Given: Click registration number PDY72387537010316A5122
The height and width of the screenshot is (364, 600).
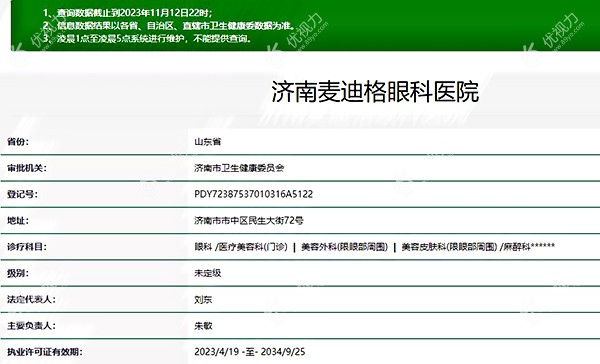Looking at the screenshot, I should click(x=253, y=194).
